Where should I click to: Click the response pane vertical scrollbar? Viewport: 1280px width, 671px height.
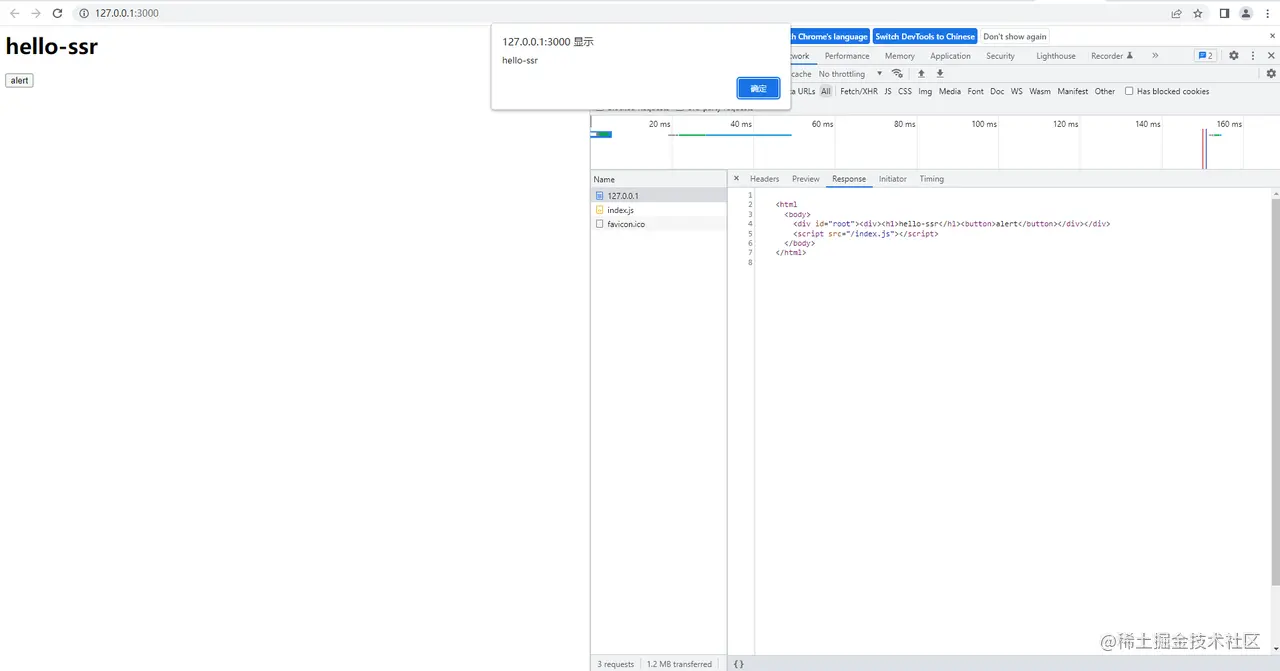(x=1275, y=392)
